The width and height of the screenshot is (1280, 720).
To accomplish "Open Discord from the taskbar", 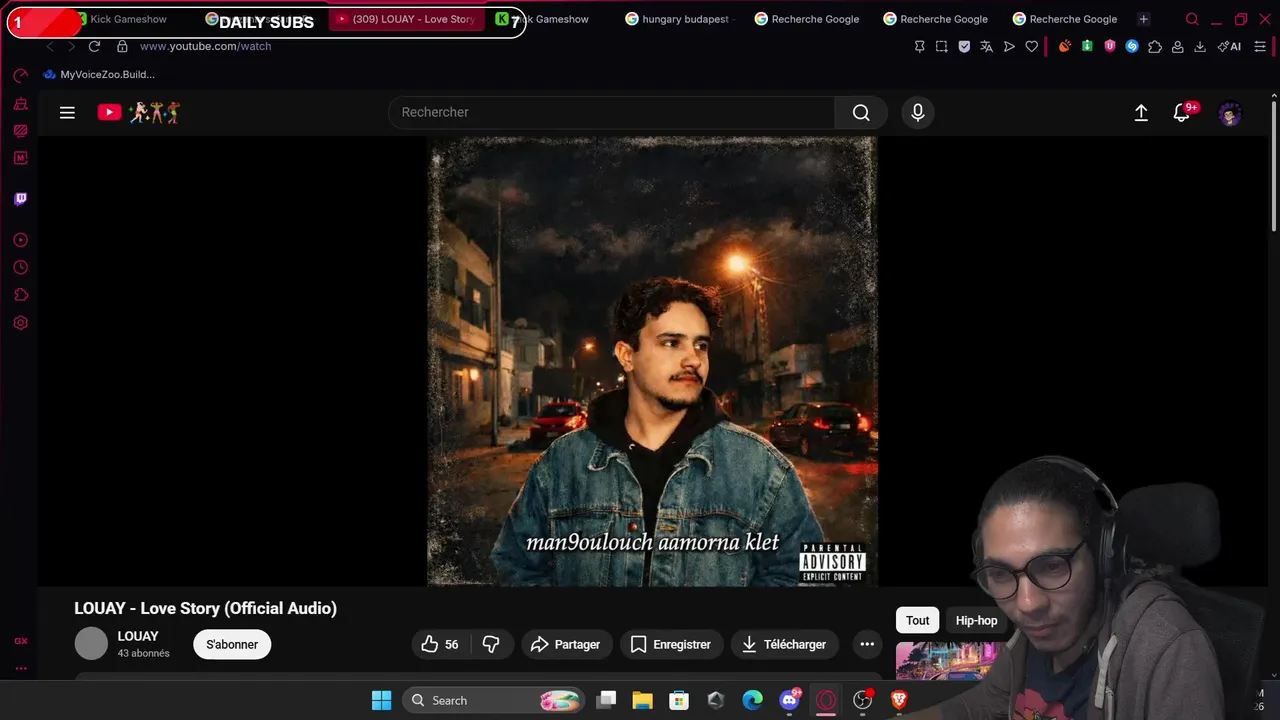I will pos(789,701).
